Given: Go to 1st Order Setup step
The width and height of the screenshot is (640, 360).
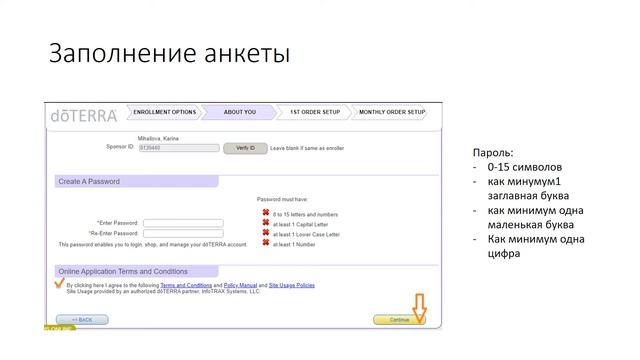Looking at the screenshot, I should coord(314,112).
